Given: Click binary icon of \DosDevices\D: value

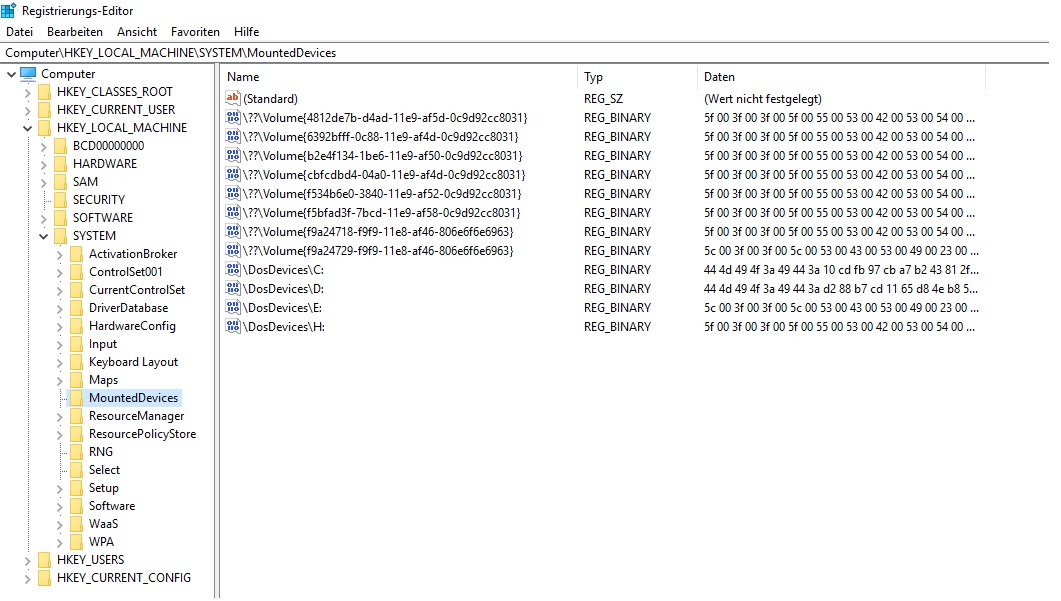Looking at the screenshot, I should point(233,288).
